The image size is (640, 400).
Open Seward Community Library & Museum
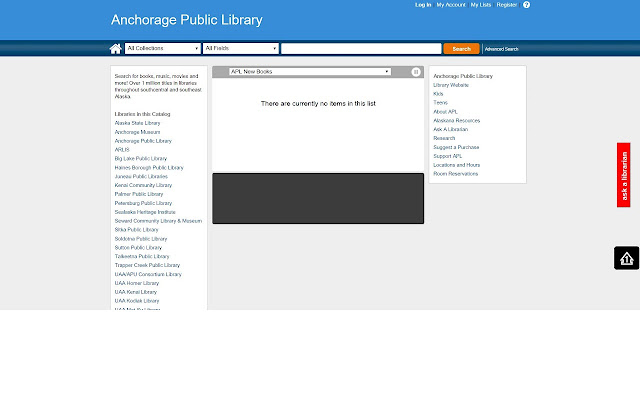tap(158, 221)
